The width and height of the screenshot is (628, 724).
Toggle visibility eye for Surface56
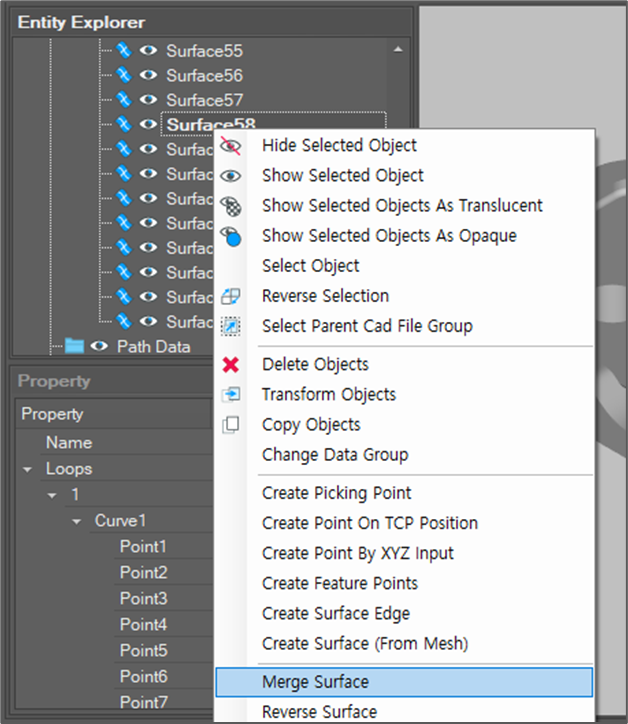click(148, 75)
